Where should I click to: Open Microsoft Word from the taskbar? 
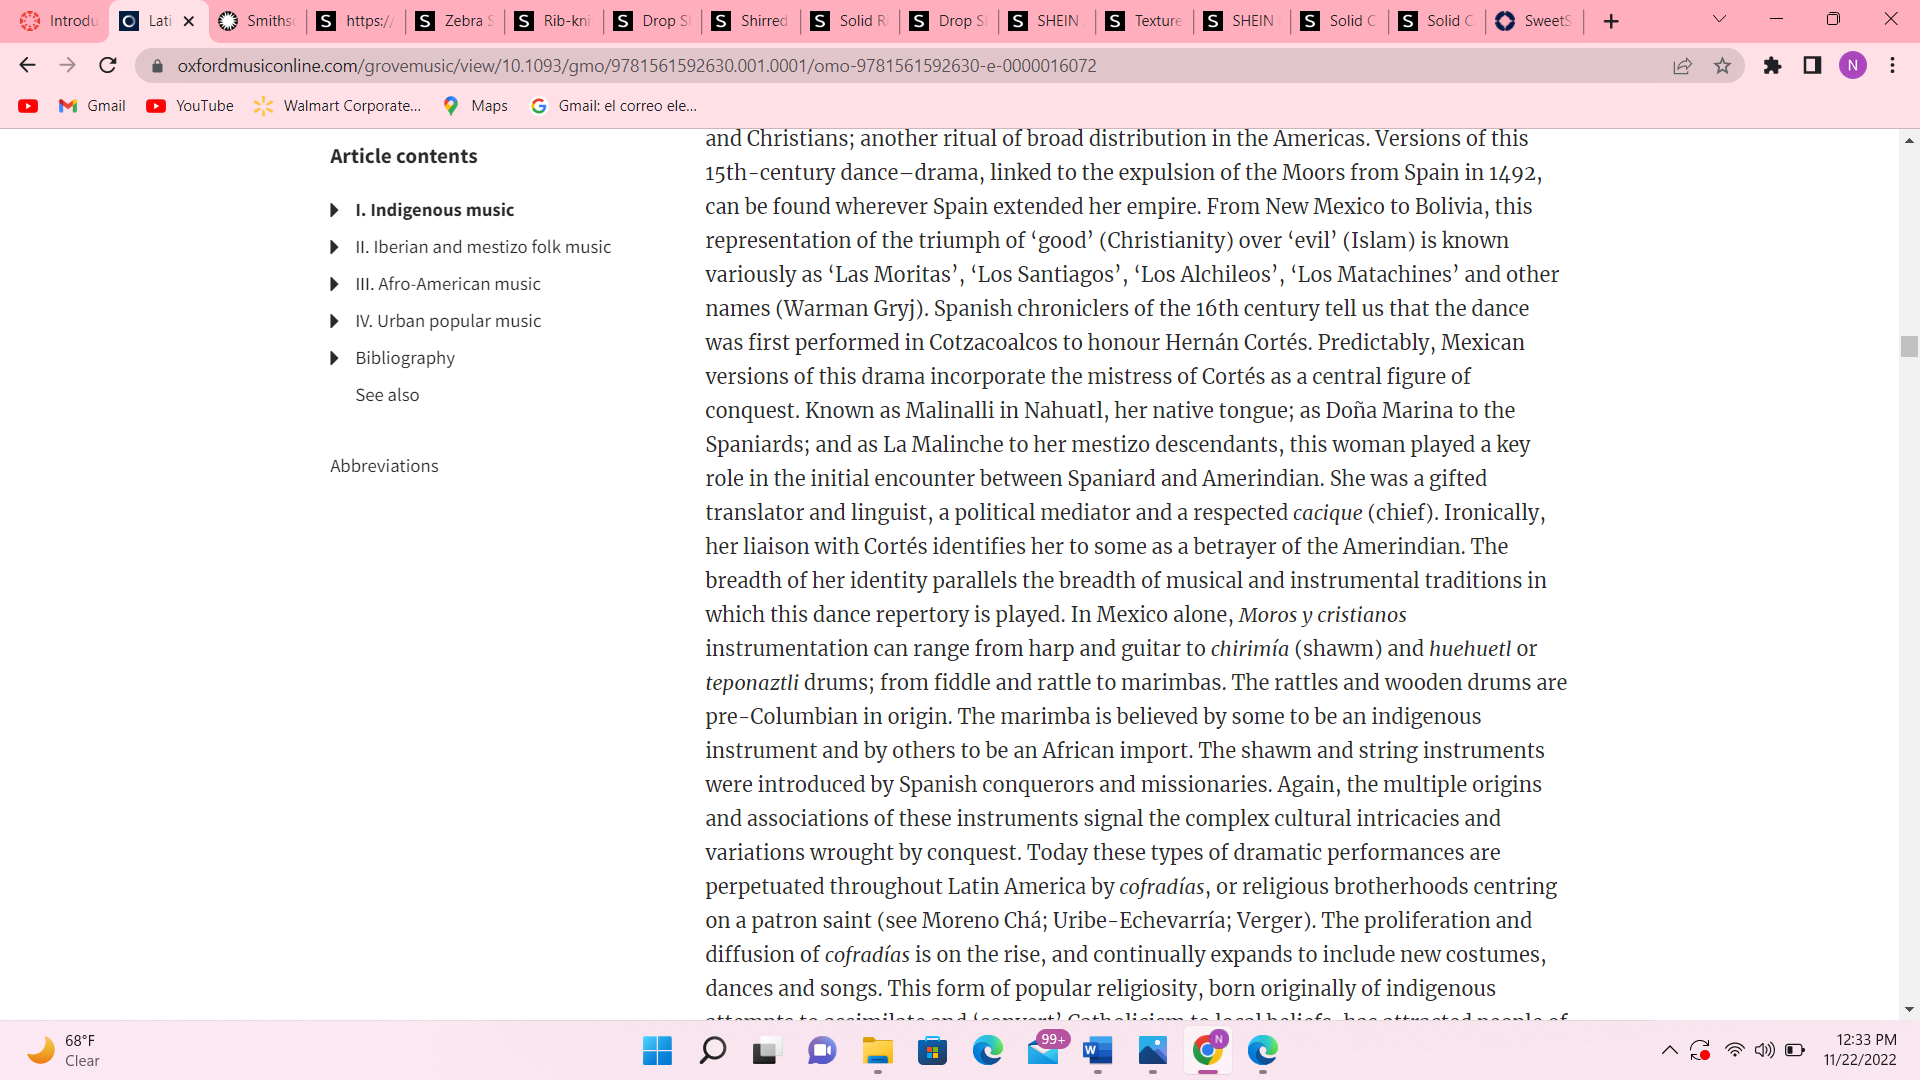pyautogui.click(x=1097, y=1050)
